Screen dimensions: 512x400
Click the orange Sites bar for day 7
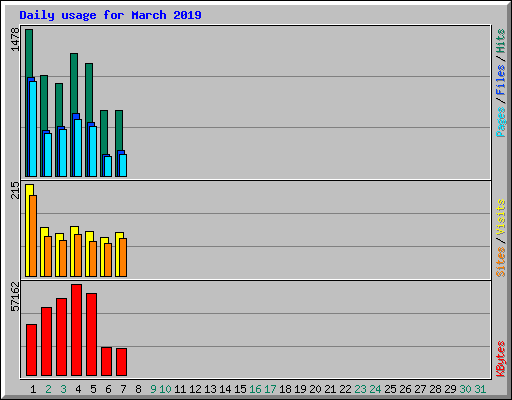click(x=123, y=257)
